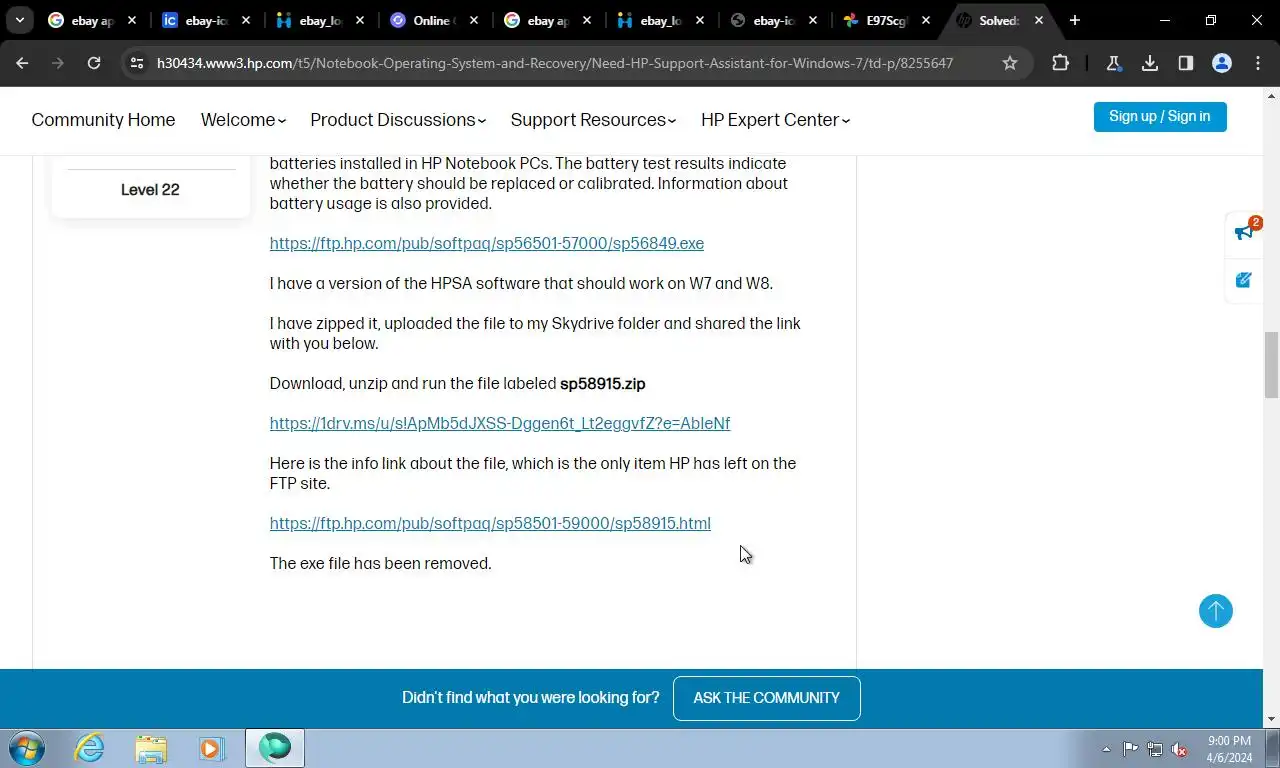Click the blue scroll-to-top arrow button
Viewport: 1280px width, 768px height.
[1216, 611]
